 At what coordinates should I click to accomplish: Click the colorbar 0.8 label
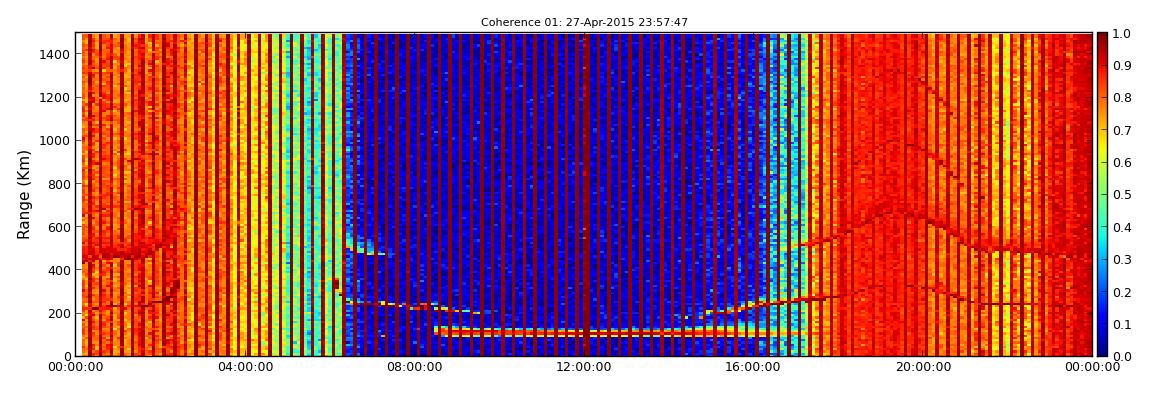coord(1121,98)
